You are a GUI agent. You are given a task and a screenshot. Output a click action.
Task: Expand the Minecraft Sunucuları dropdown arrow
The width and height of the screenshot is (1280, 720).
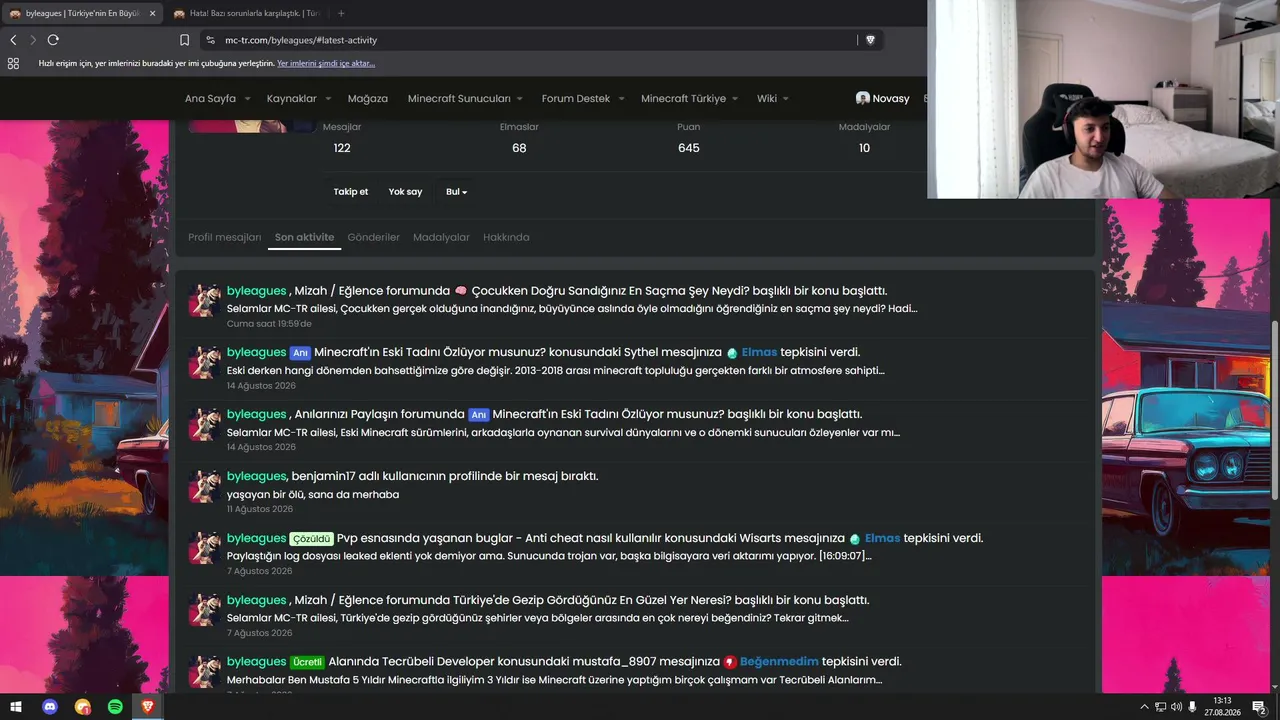pyautogui.click(x=521, y=99)
